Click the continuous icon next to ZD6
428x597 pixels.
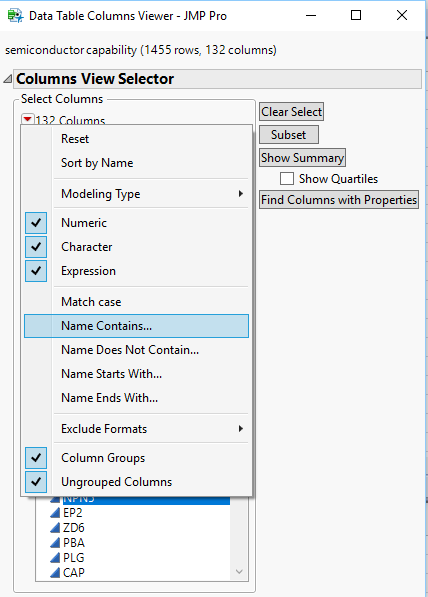pyautogui.click(x=55, y=528)
